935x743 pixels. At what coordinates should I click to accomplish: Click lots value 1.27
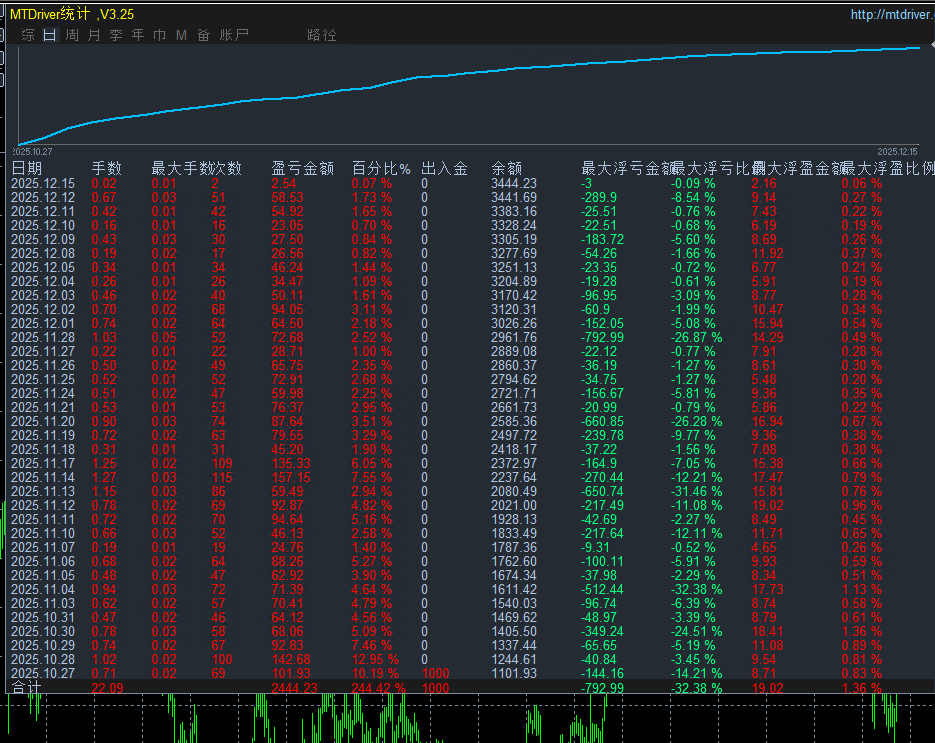pyautogui.click(x=104, y=478)
